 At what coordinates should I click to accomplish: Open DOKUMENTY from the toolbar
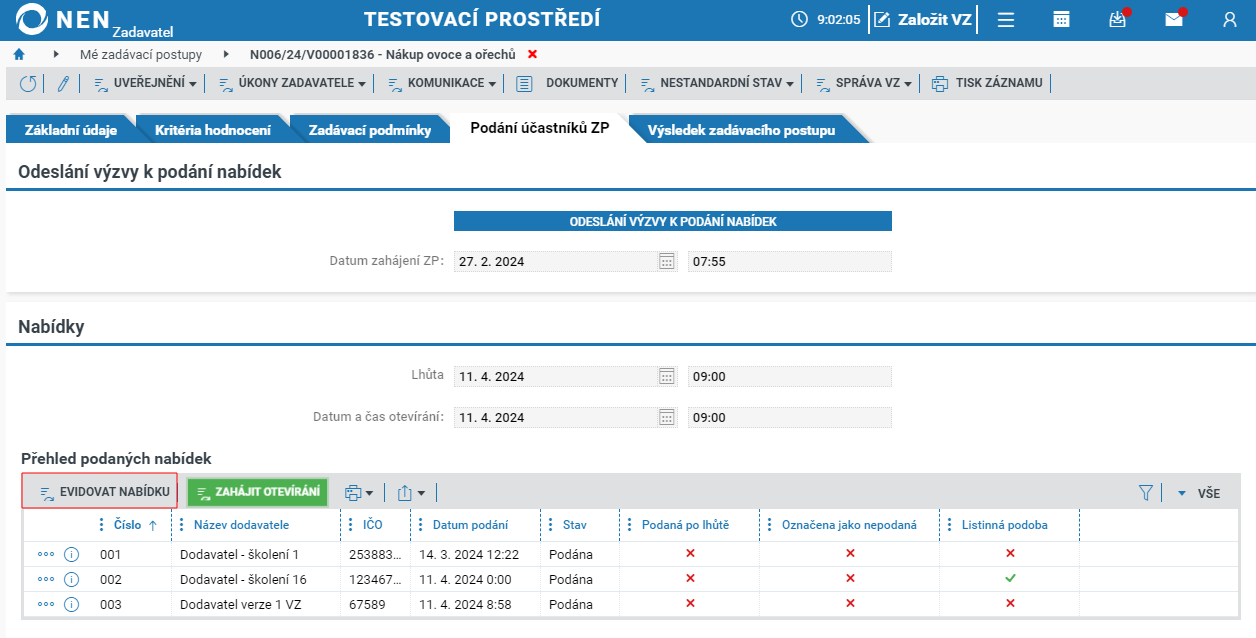[568, 84]
